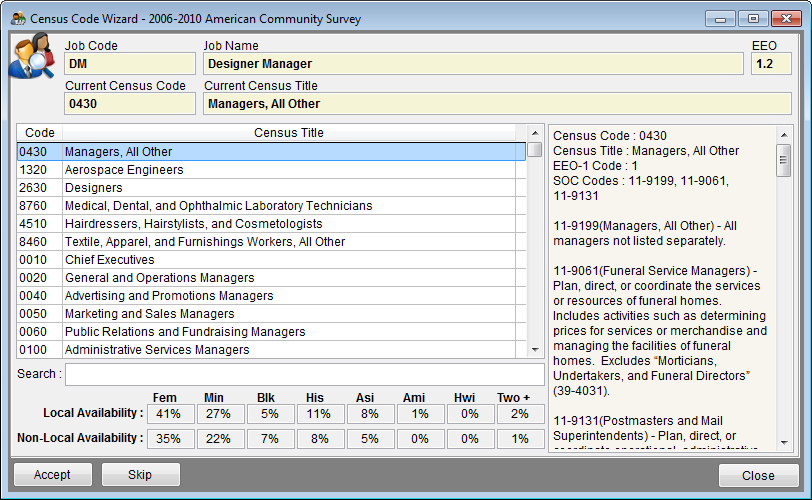
Task: Maximize the Census Code Wizard window
Action: (x=753, y=19)
